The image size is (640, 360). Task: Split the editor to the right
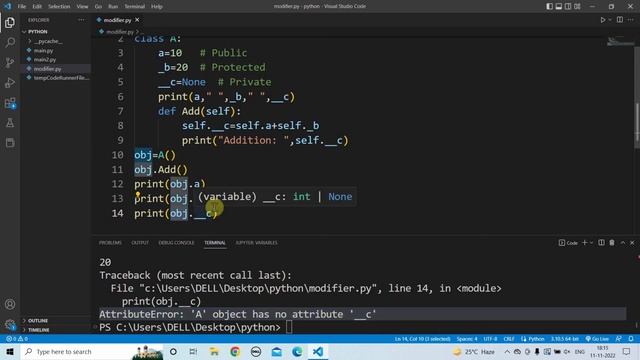(x=620, y=20)
